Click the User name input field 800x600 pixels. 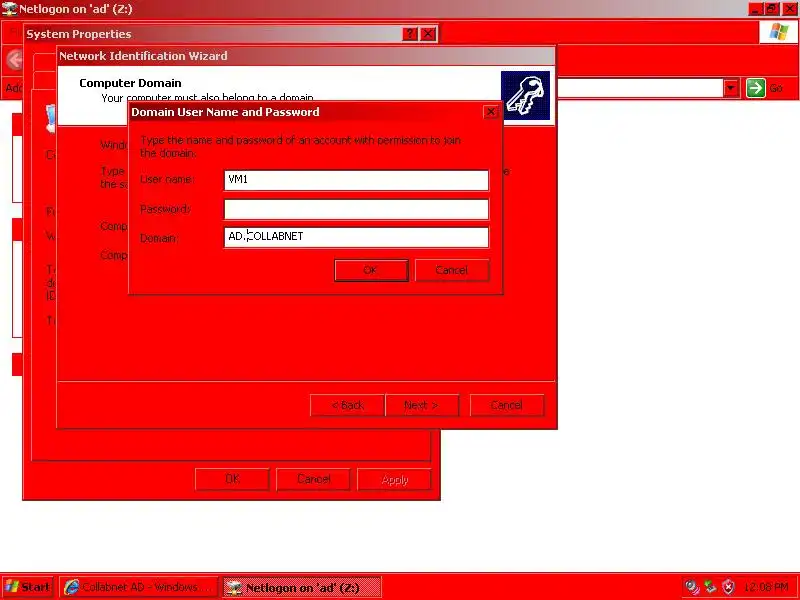pos(356,180)
